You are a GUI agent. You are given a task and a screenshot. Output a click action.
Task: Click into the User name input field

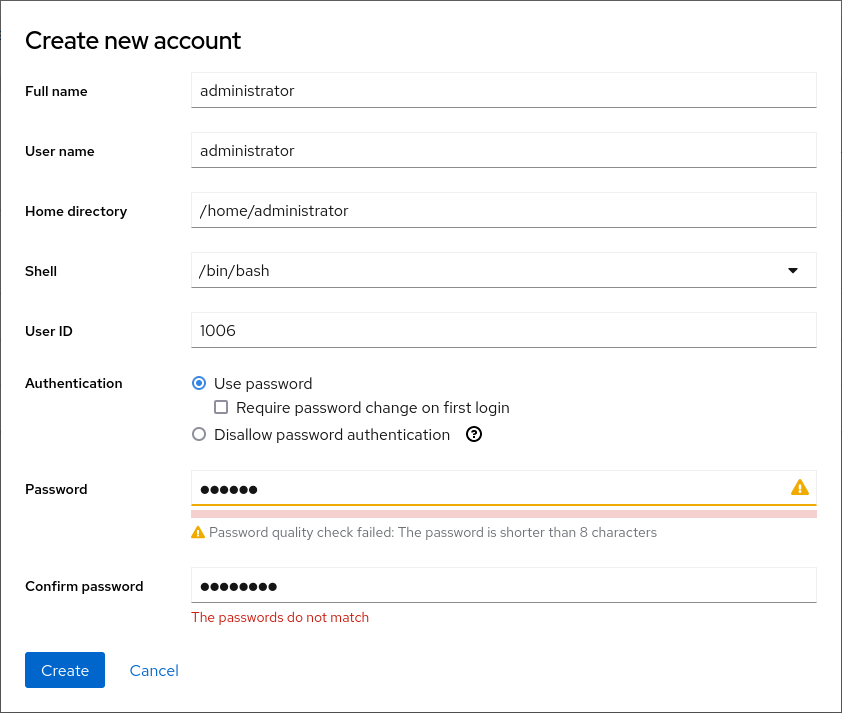pos(503,151)
